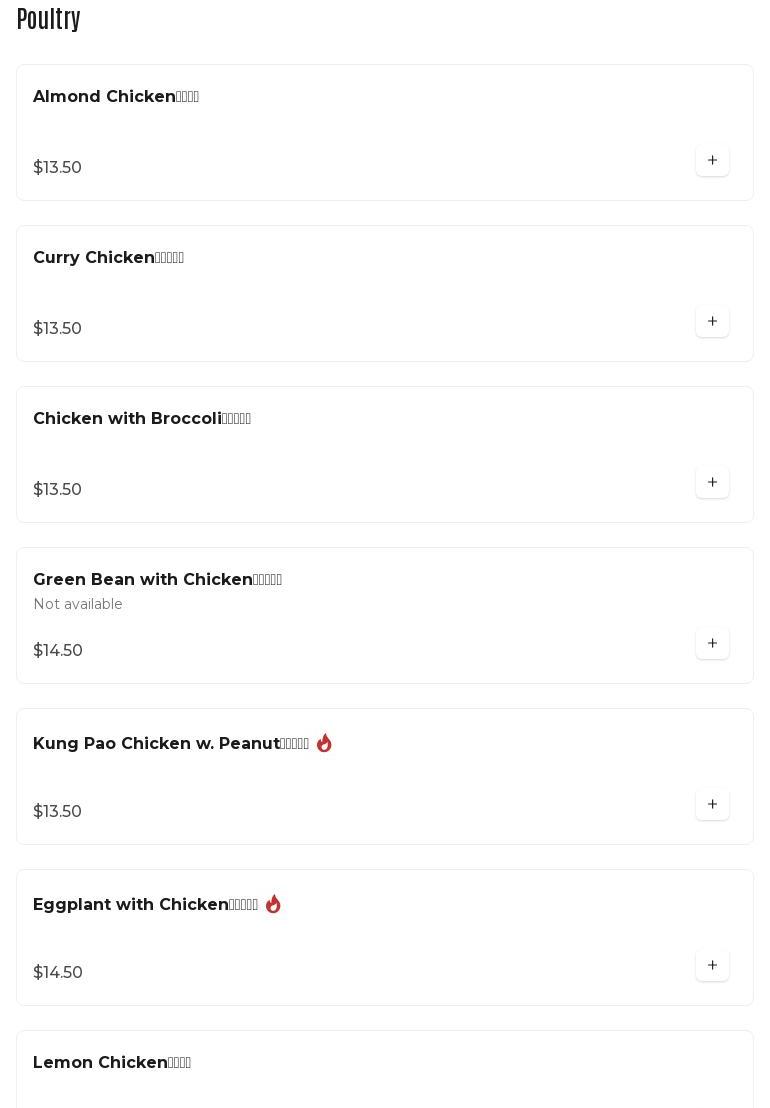Click $14.50 price on Eggplant with Chicken

[58, 972]
